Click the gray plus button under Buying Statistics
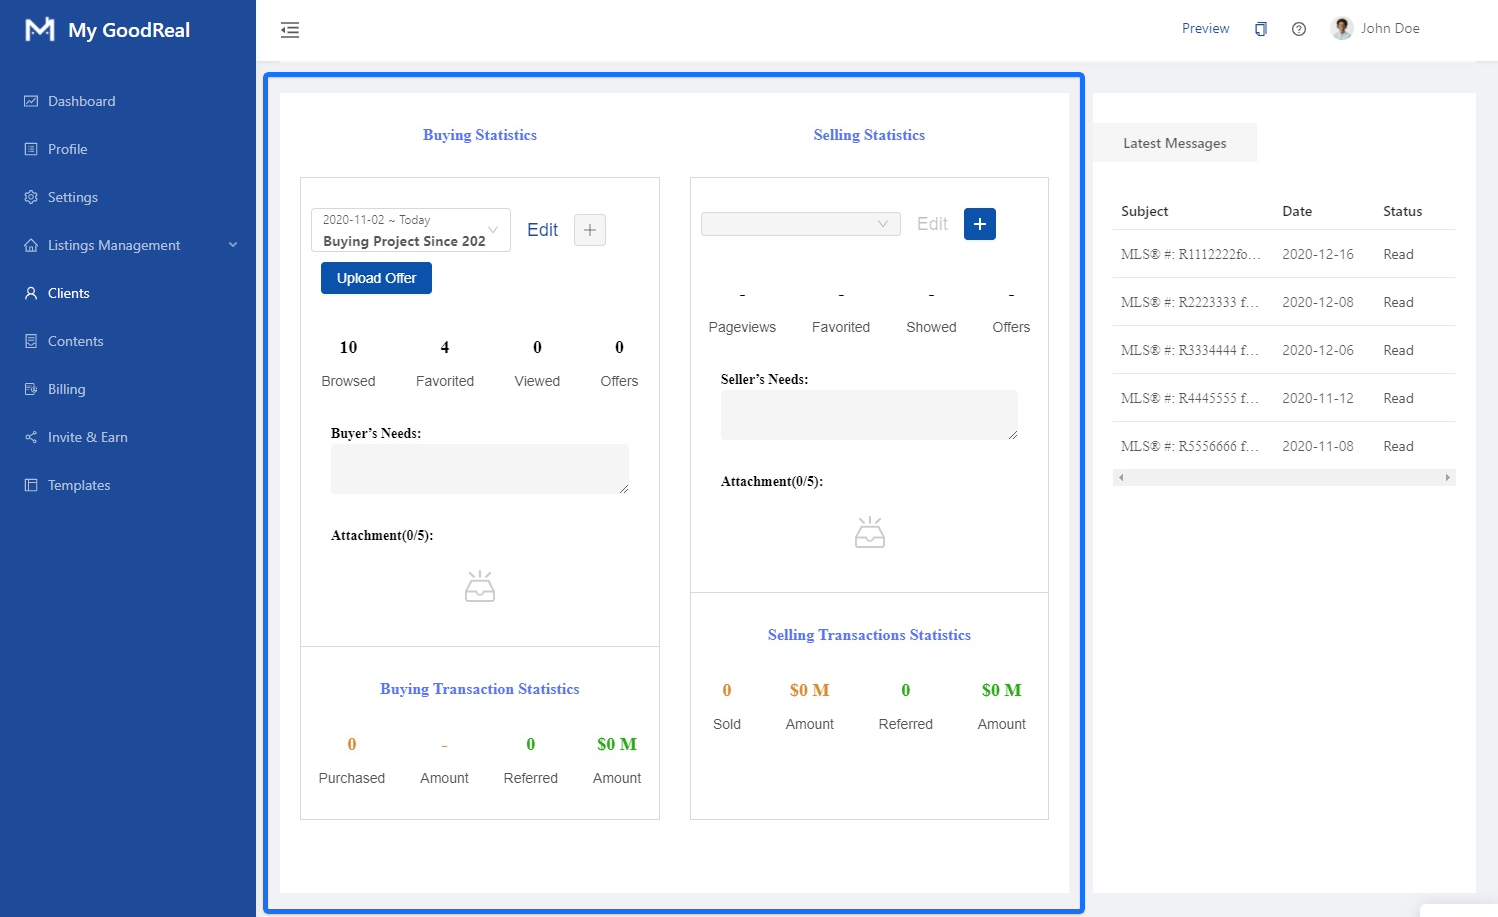Image resolution: width=1498 pixels, height=917 pixels. 590,230
